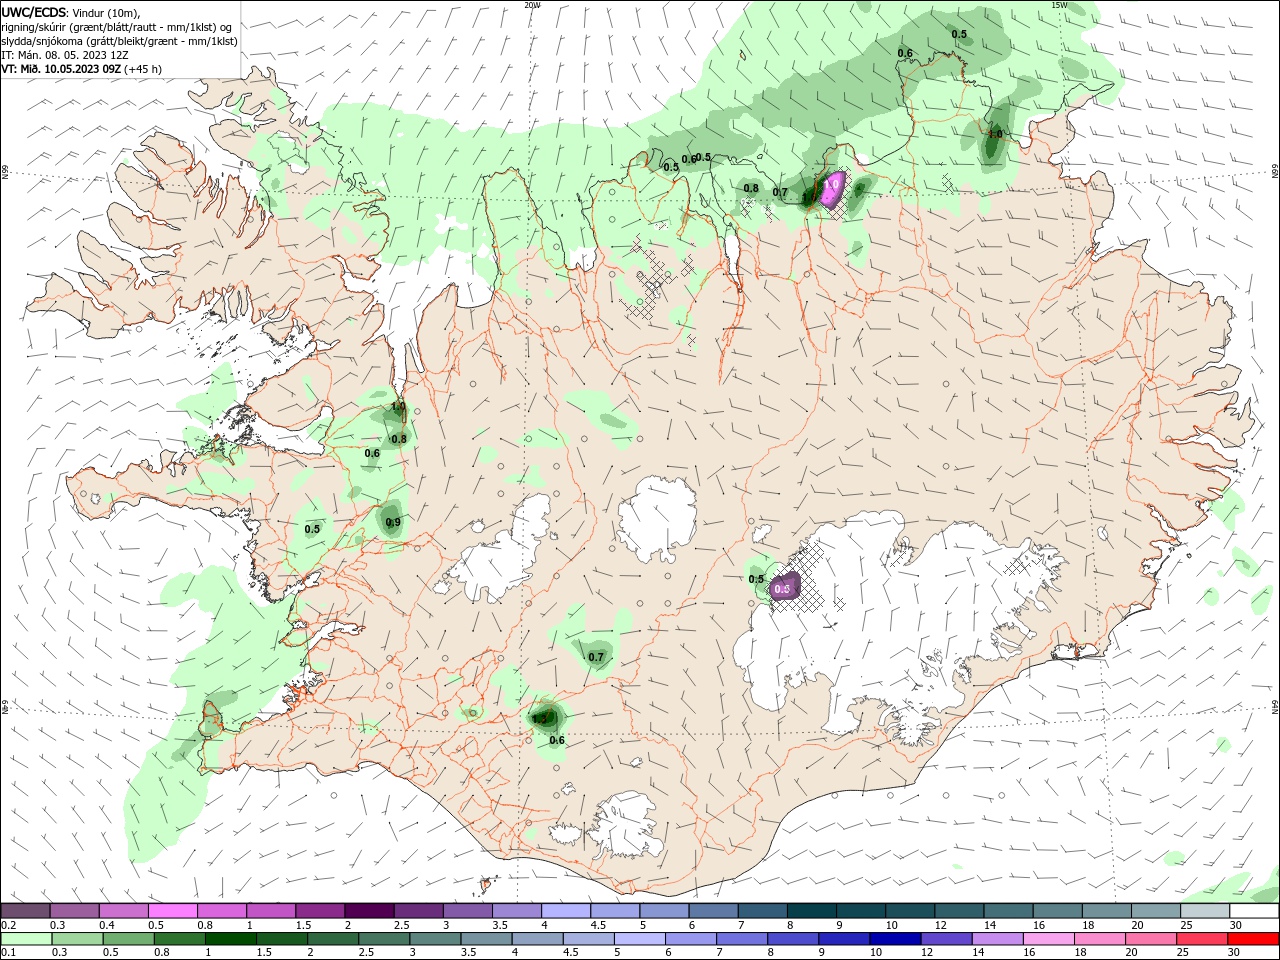The image size is (1280, 960).
Task: Click the 0.6 label off the northeast peninsula
Action: pyautogui.click(x=905, y=53)
